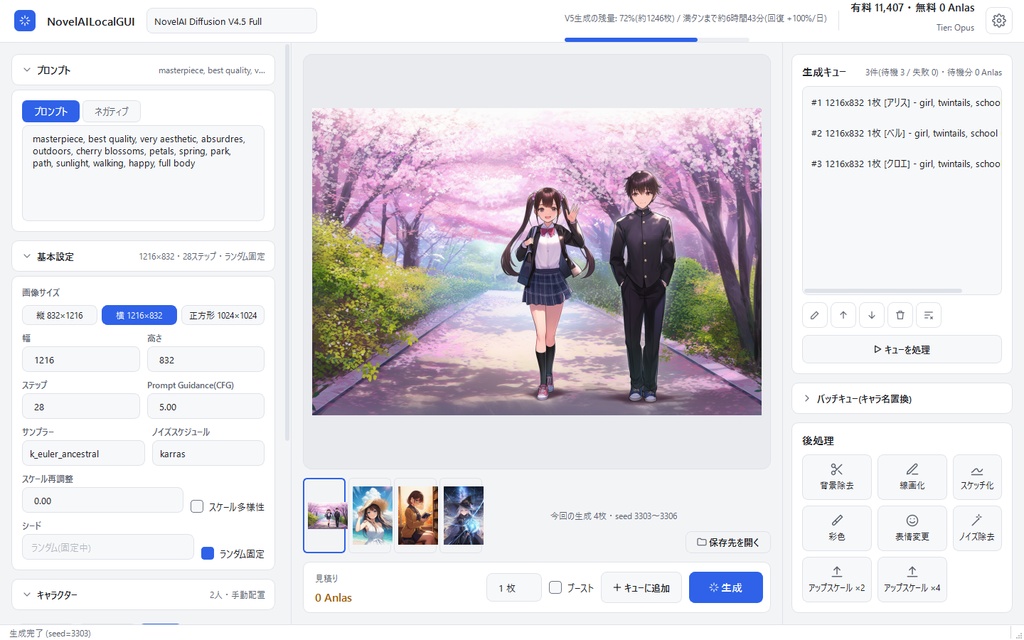Collapse the キャラクター section
This screenshot has height=640, width=1024.
143,595
